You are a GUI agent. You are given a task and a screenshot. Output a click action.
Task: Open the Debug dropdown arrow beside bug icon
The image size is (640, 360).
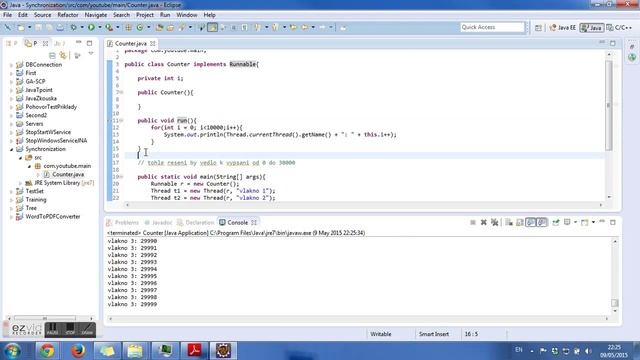(82, 27)
